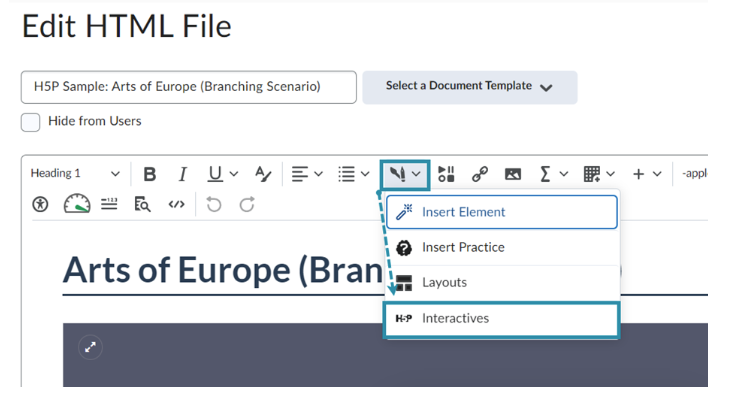Click the Arts of Europe heading text
This screenshot has height=399, width=732.
tap(223, 271)
